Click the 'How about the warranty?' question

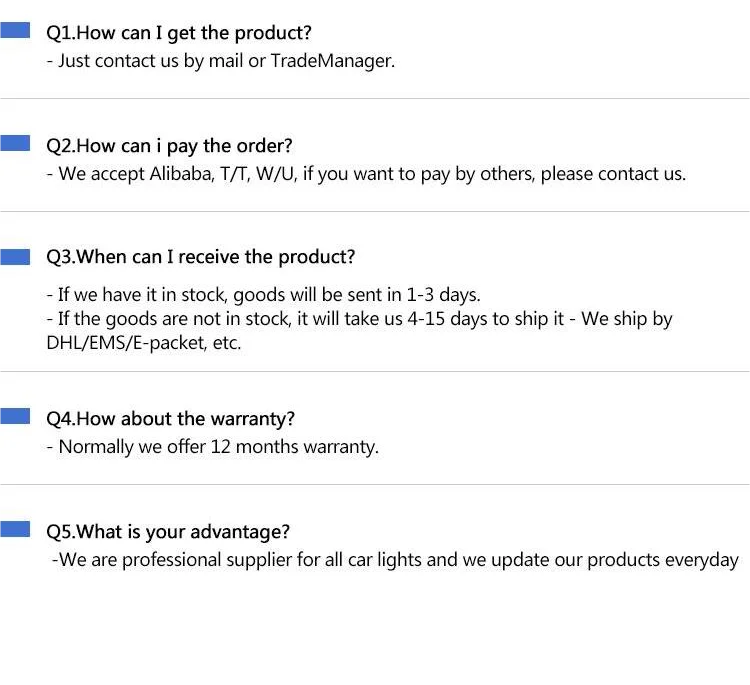coord(171,419)
